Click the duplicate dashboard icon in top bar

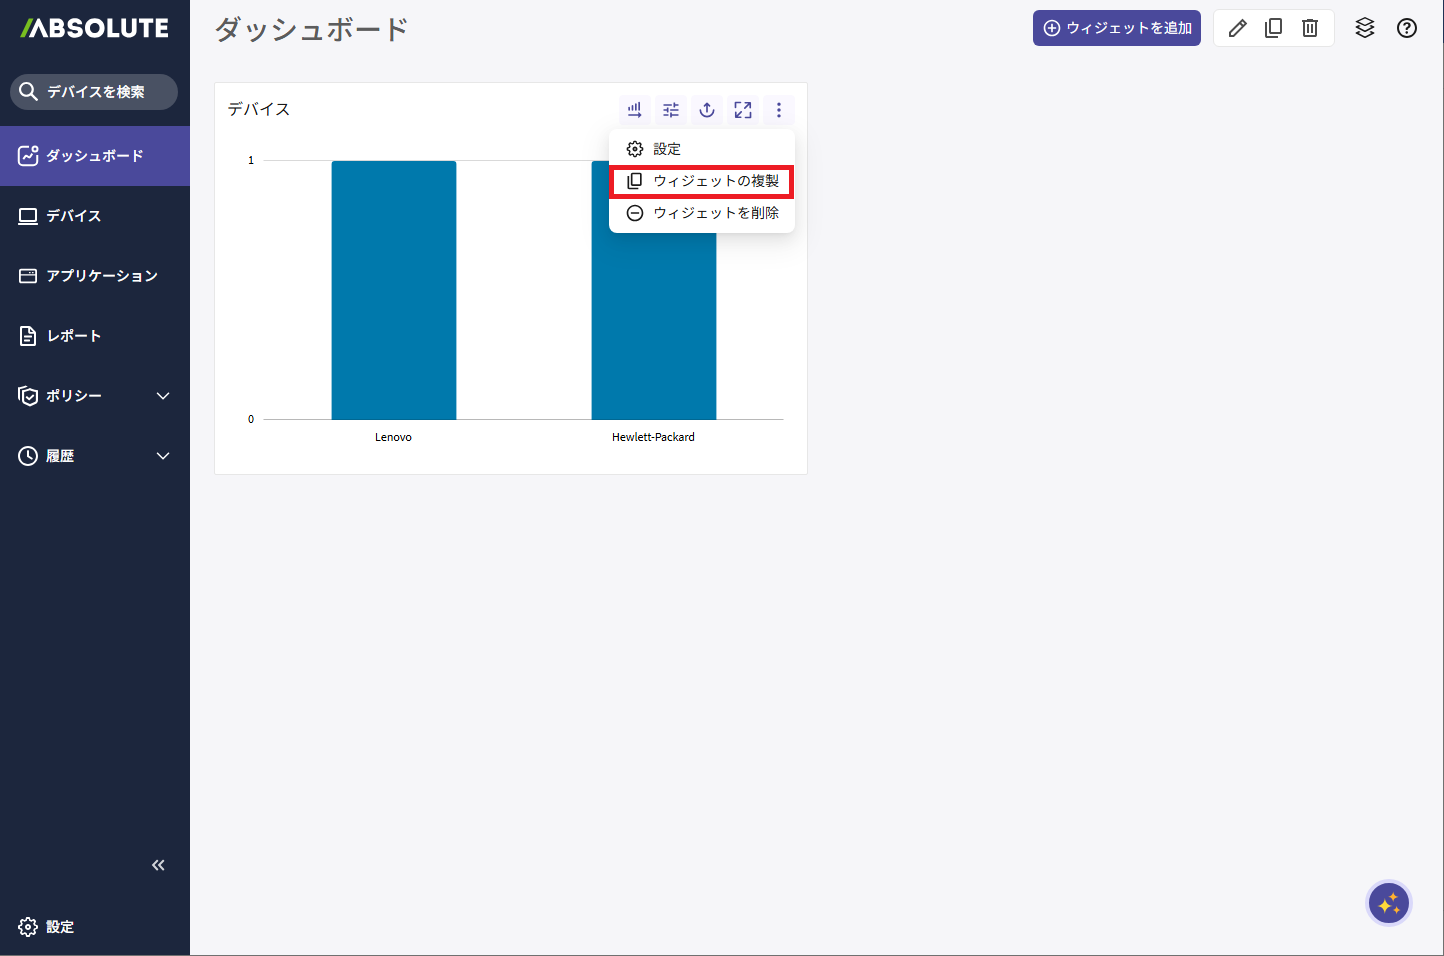pyautogui.click(x=1274, y=28)
